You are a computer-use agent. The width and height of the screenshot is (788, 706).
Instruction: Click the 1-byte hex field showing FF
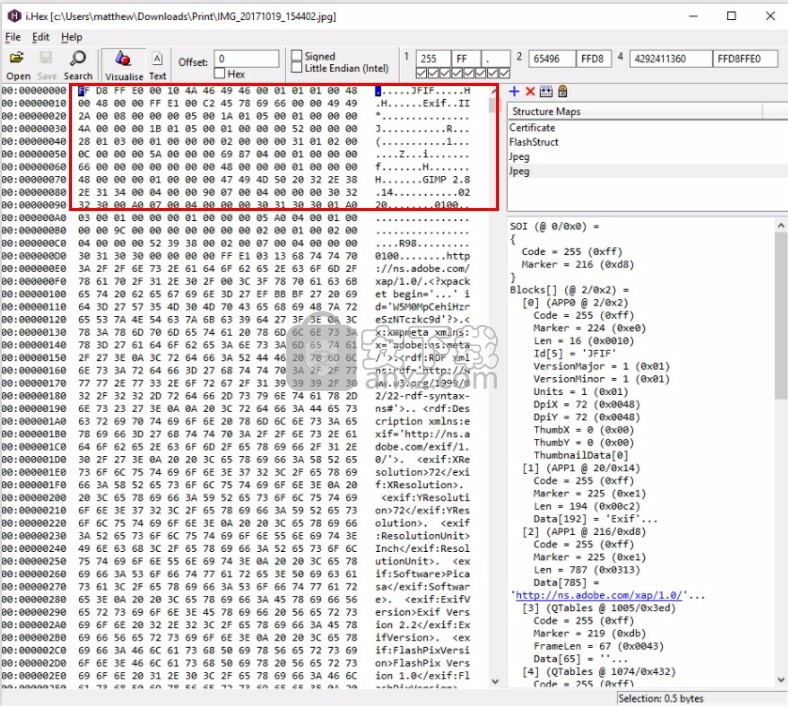pos(466,59)
